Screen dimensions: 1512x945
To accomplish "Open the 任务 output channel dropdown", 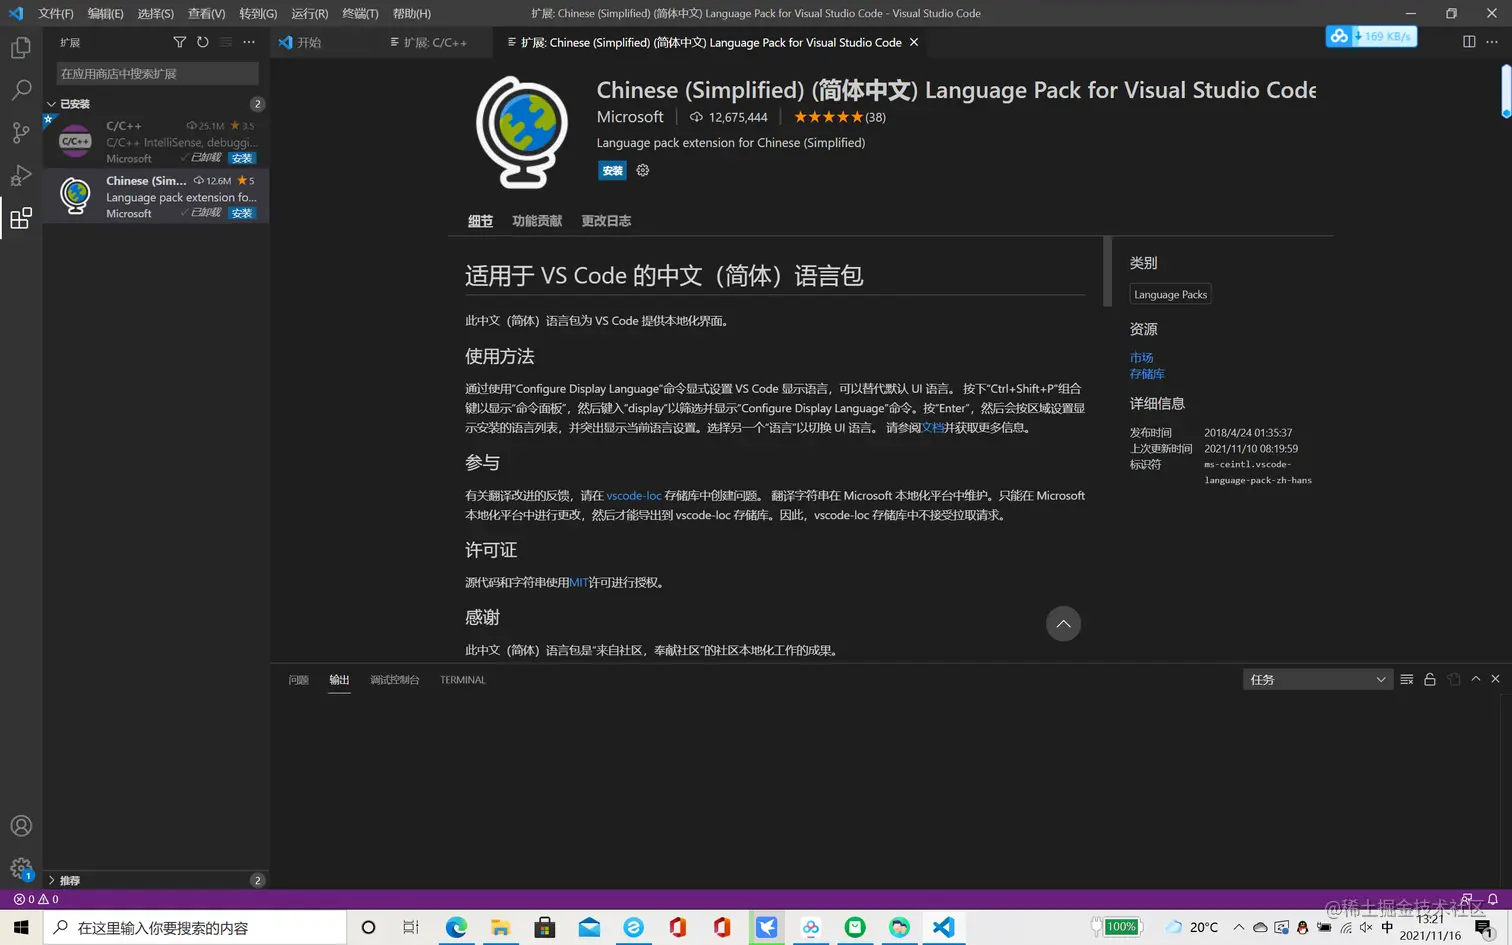I will click(1317, 679).
